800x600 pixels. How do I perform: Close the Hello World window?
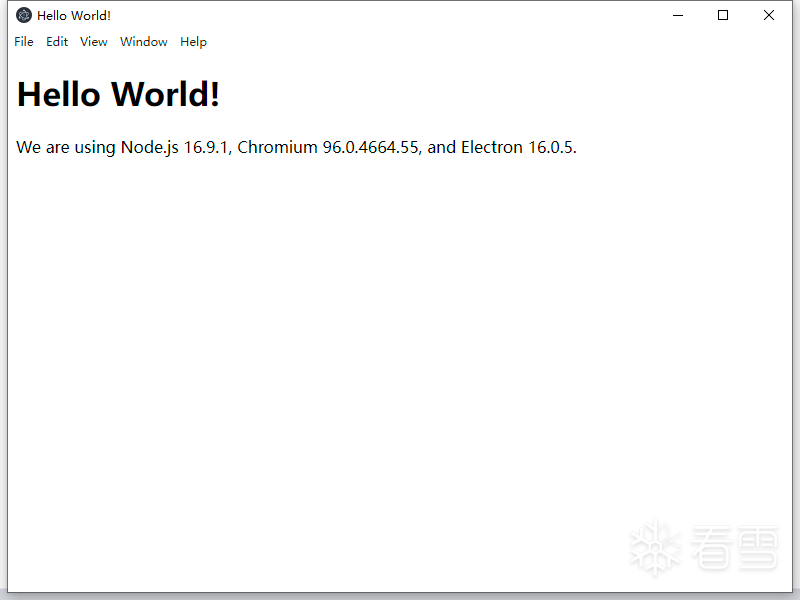pyautogui.click(x=769, y=15)
